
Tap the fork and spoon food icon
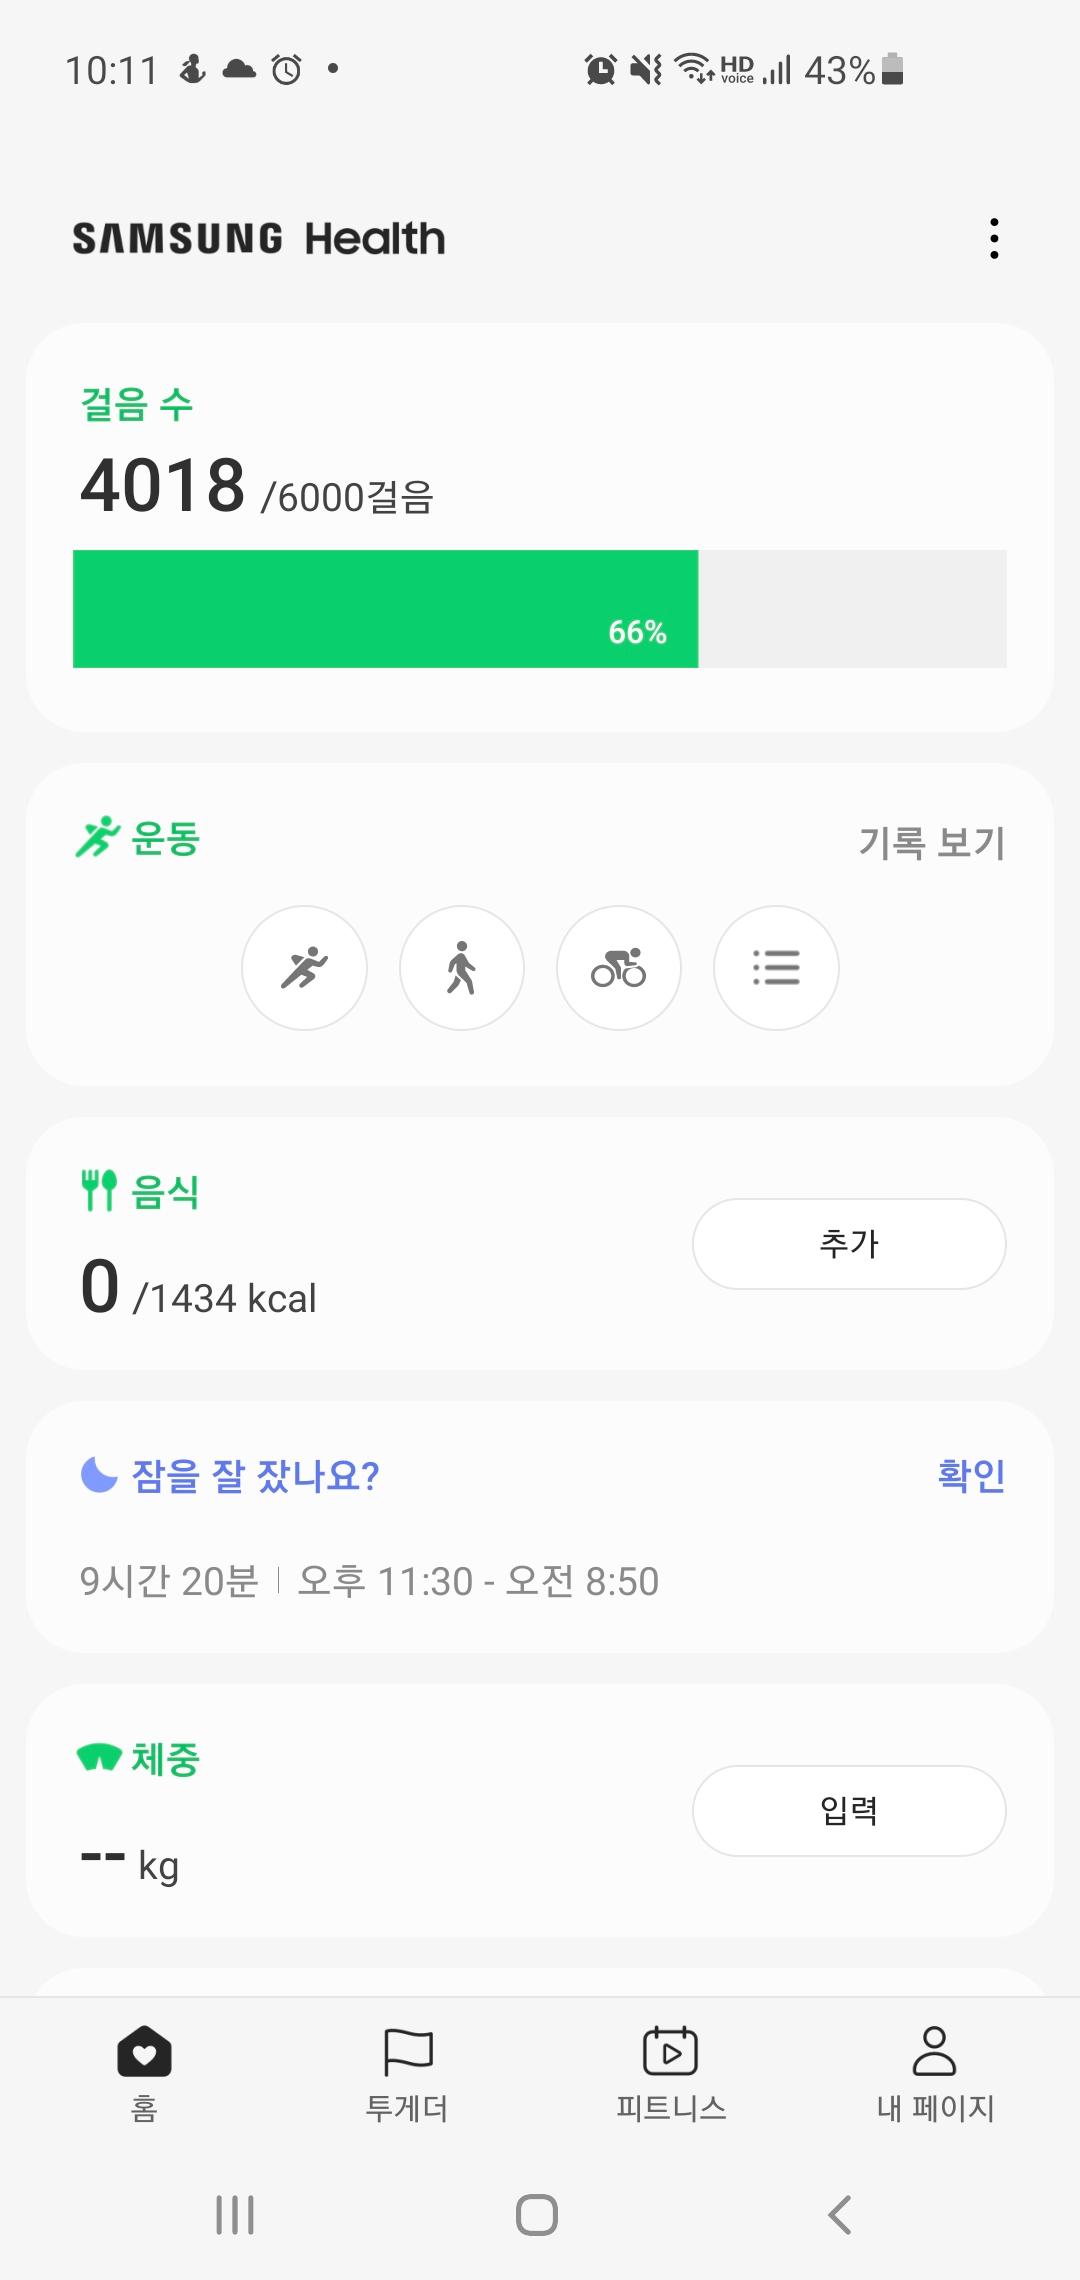click(99, 1190)
